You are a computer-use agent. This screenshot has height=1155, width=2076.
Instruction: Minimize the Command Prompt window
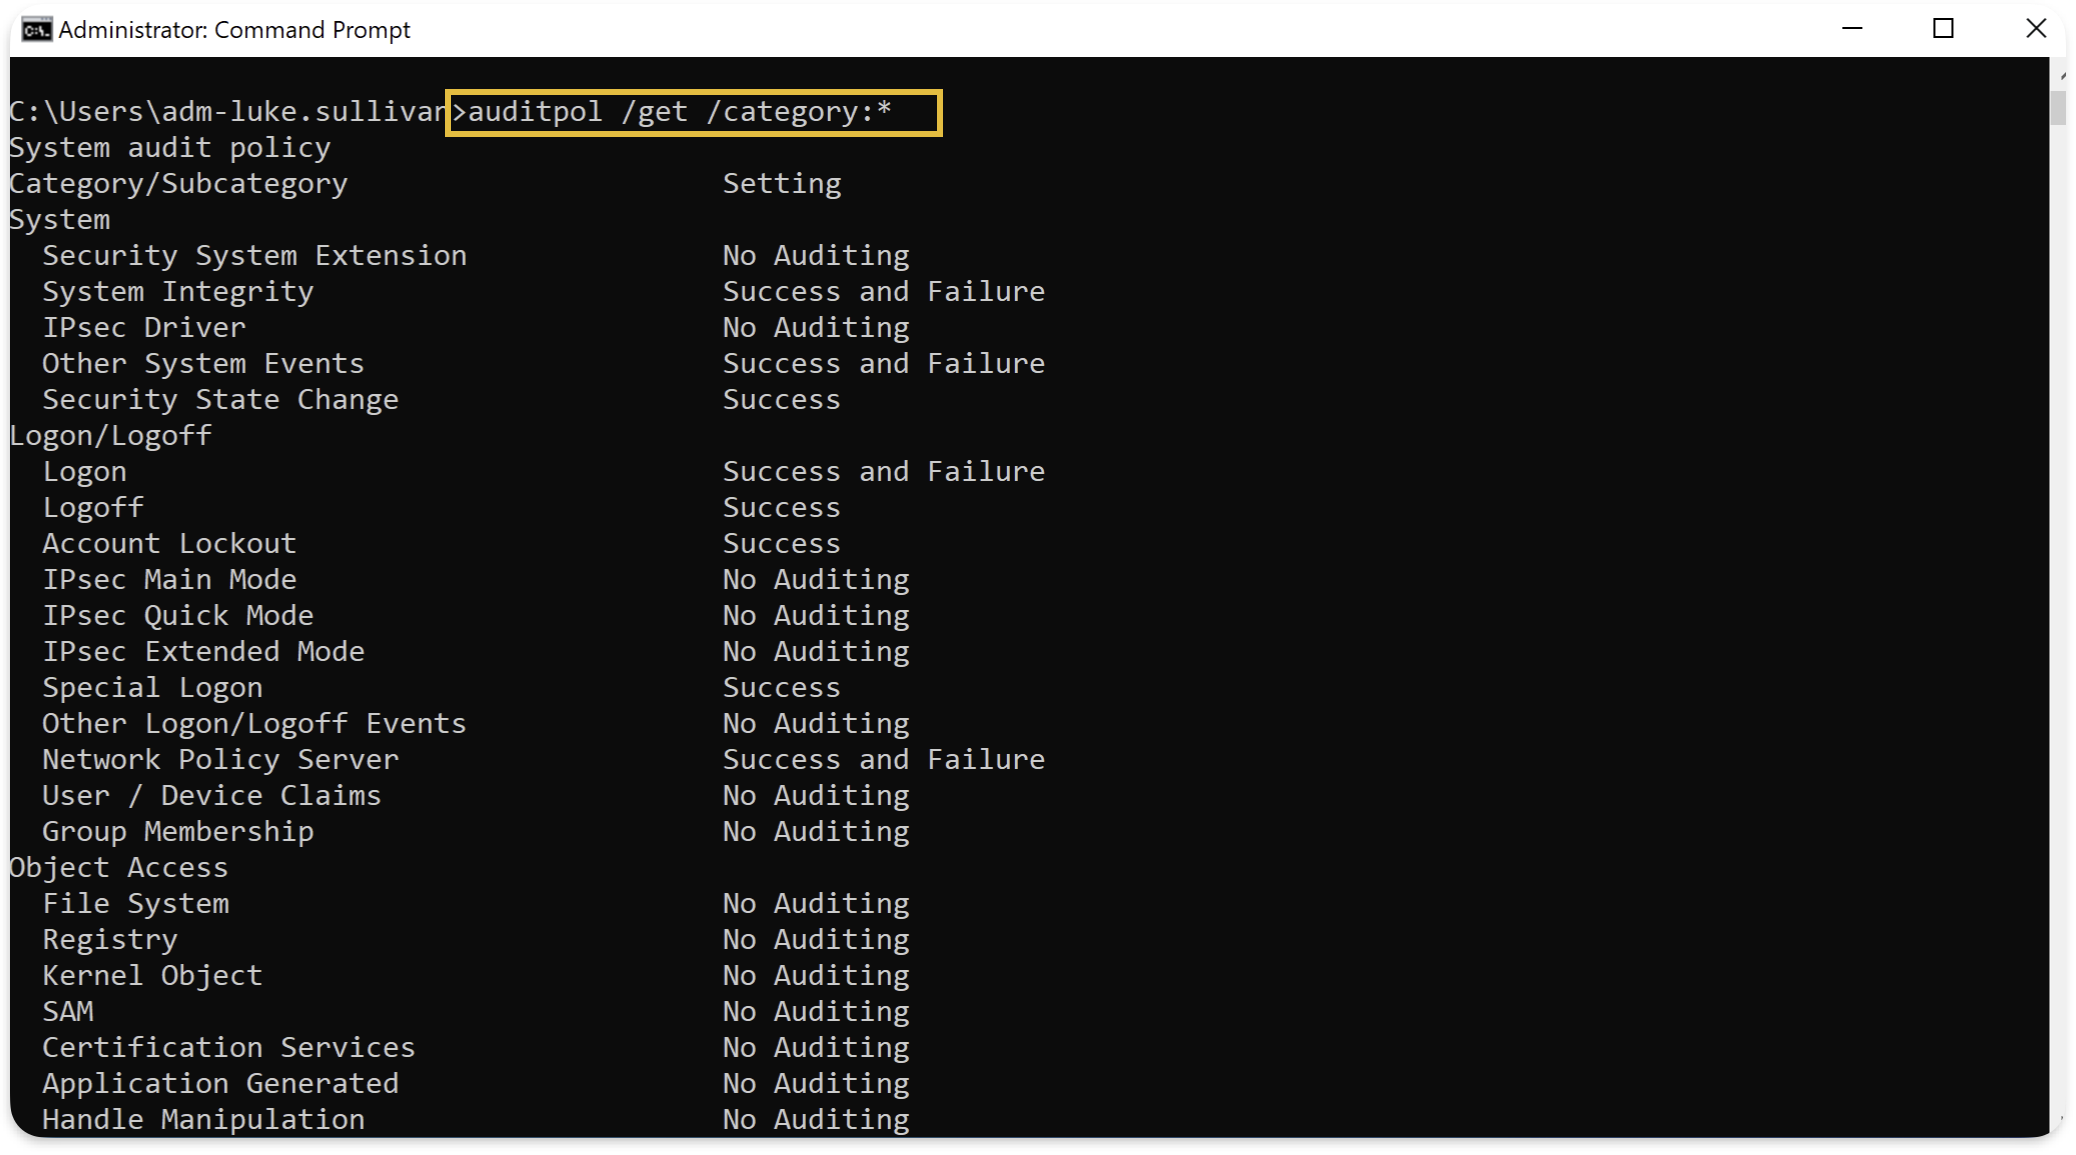1852,29
